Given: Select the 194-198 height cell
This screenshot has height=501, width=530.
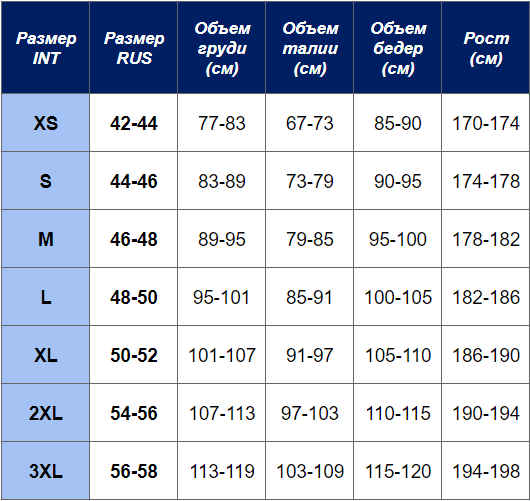Looking at the screenshot, I should click(485, 471).
